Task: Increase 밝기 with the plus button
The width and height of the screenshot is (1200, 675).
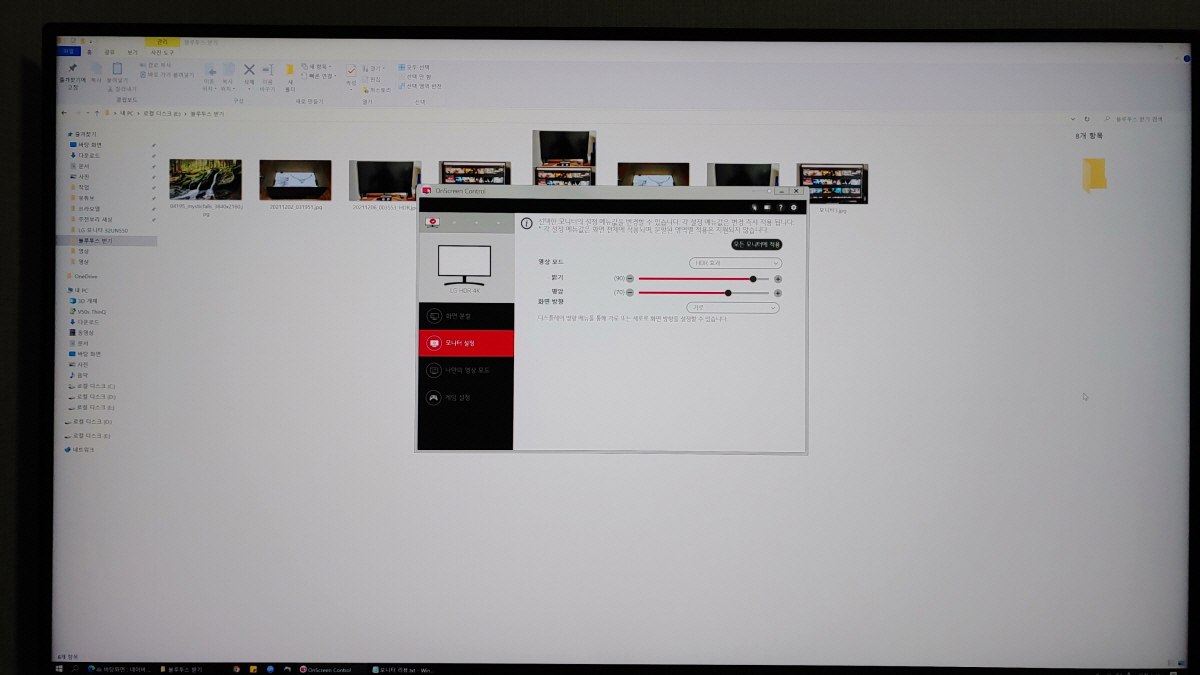Action: click(x=778, y=279)
